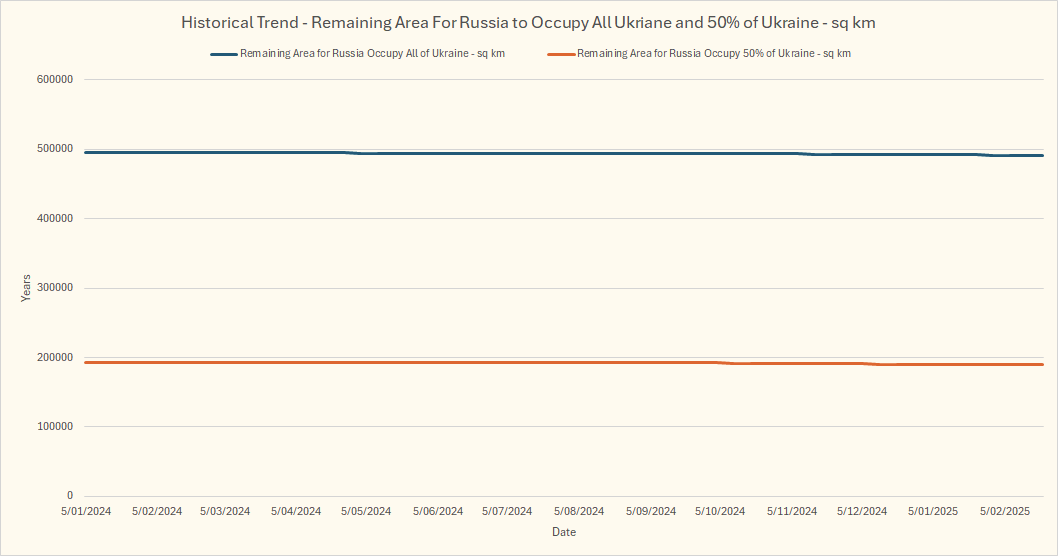The height and width of the screenshot is (556, 1058).
Task: Select the 5/12/2024 date label
Action: tap(862, 511)
